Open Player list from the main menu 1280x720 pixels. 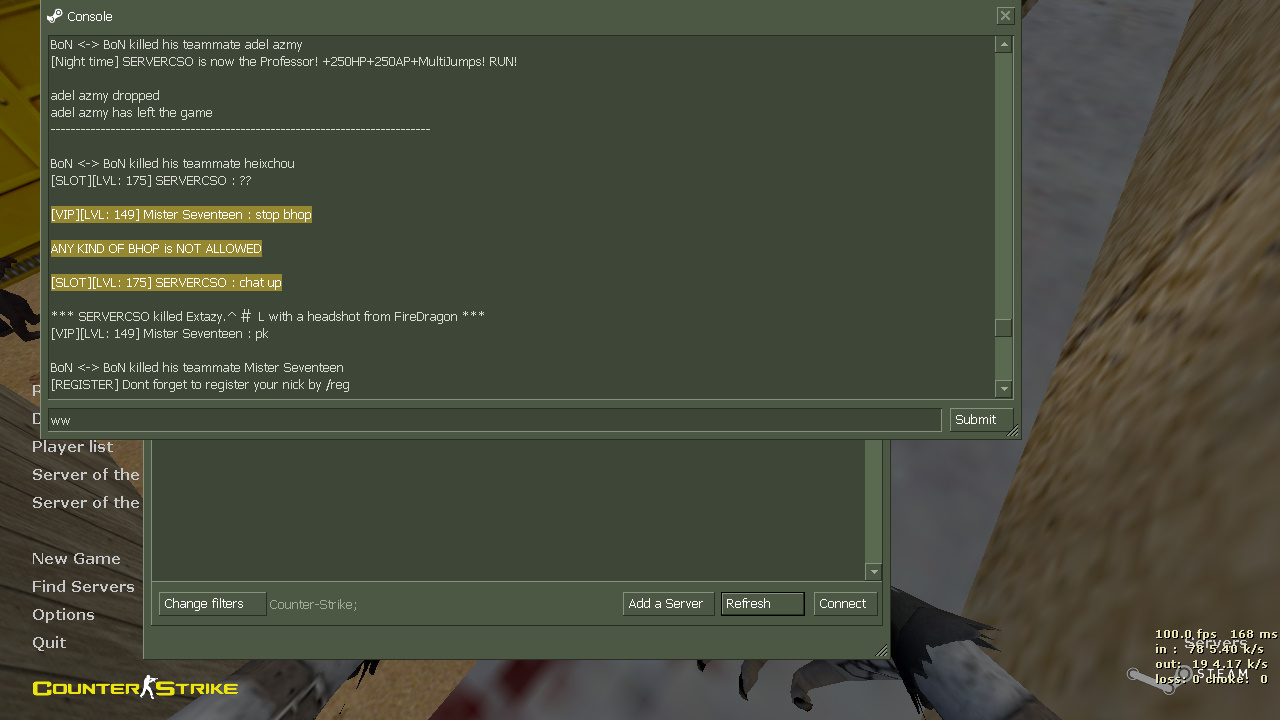click(72, 447)
